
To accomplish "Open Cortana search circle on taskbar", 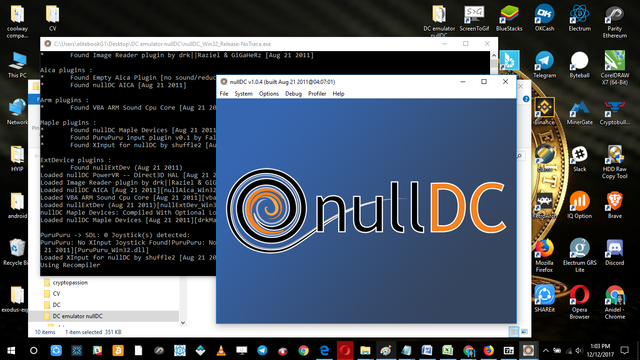I will (x=34, y=351).
